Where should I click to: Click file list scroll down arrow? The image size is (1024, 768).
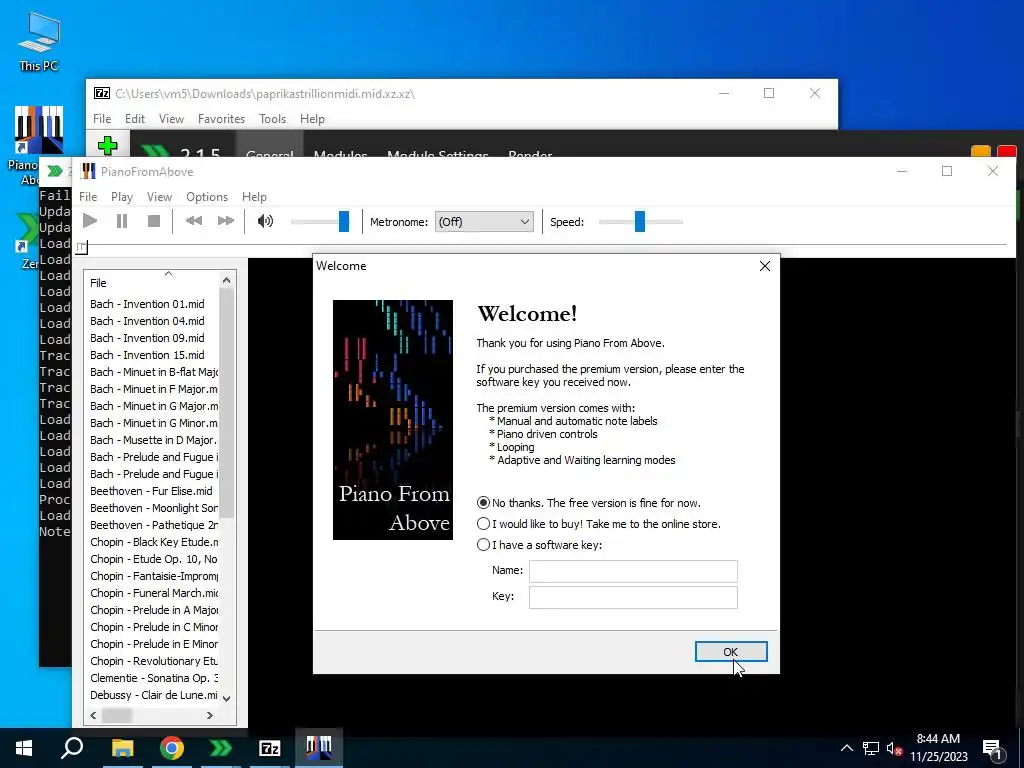click(227, 698)
